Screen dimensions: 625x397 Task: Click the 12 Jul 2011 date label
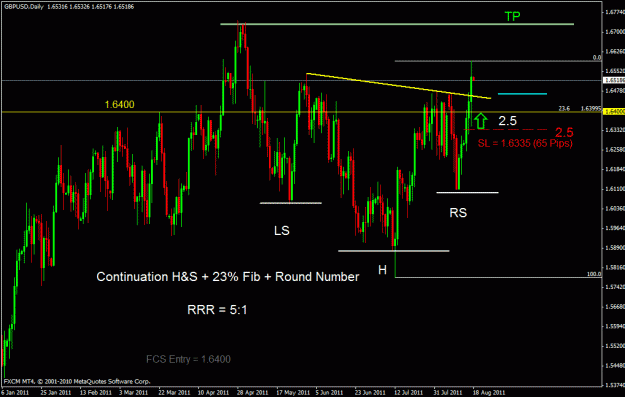click(409, 393)
